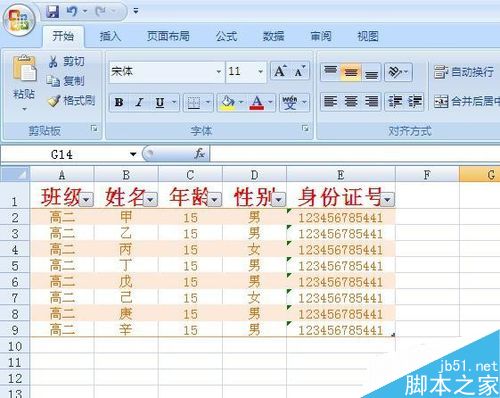Click 合并后居中 merge and center
The image size is (500, 398).
pos(467,101)
